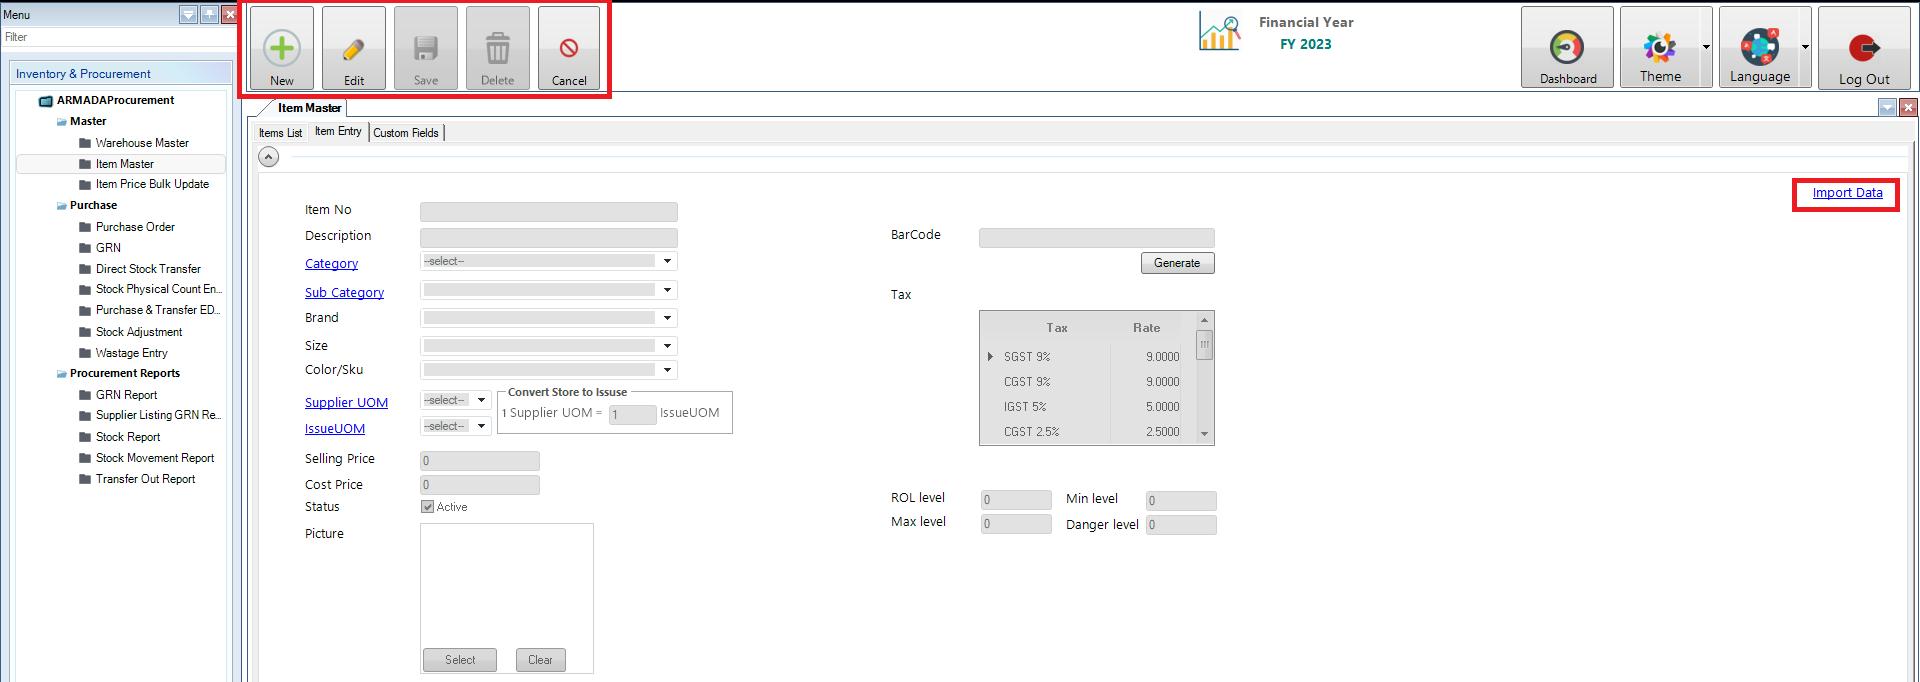
Task: Click the Log Out icon
Action: click(1863, 47)
